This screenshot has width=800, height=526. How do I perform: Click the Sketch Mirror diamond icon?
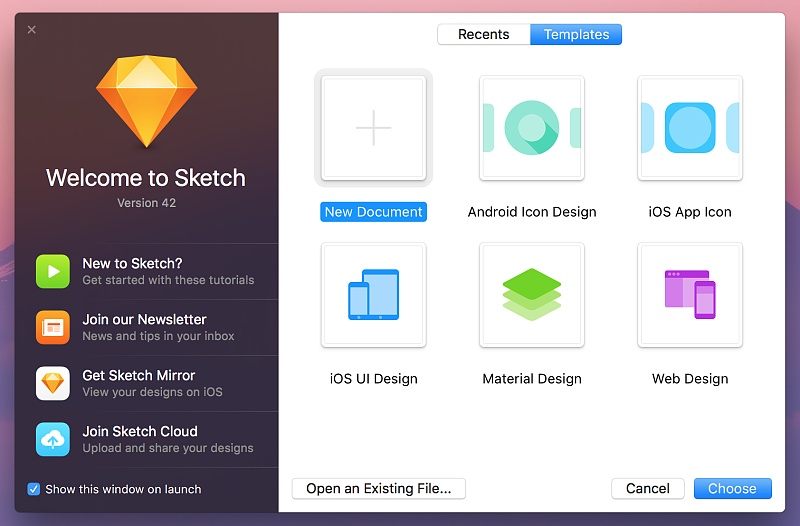click(53, 383)
